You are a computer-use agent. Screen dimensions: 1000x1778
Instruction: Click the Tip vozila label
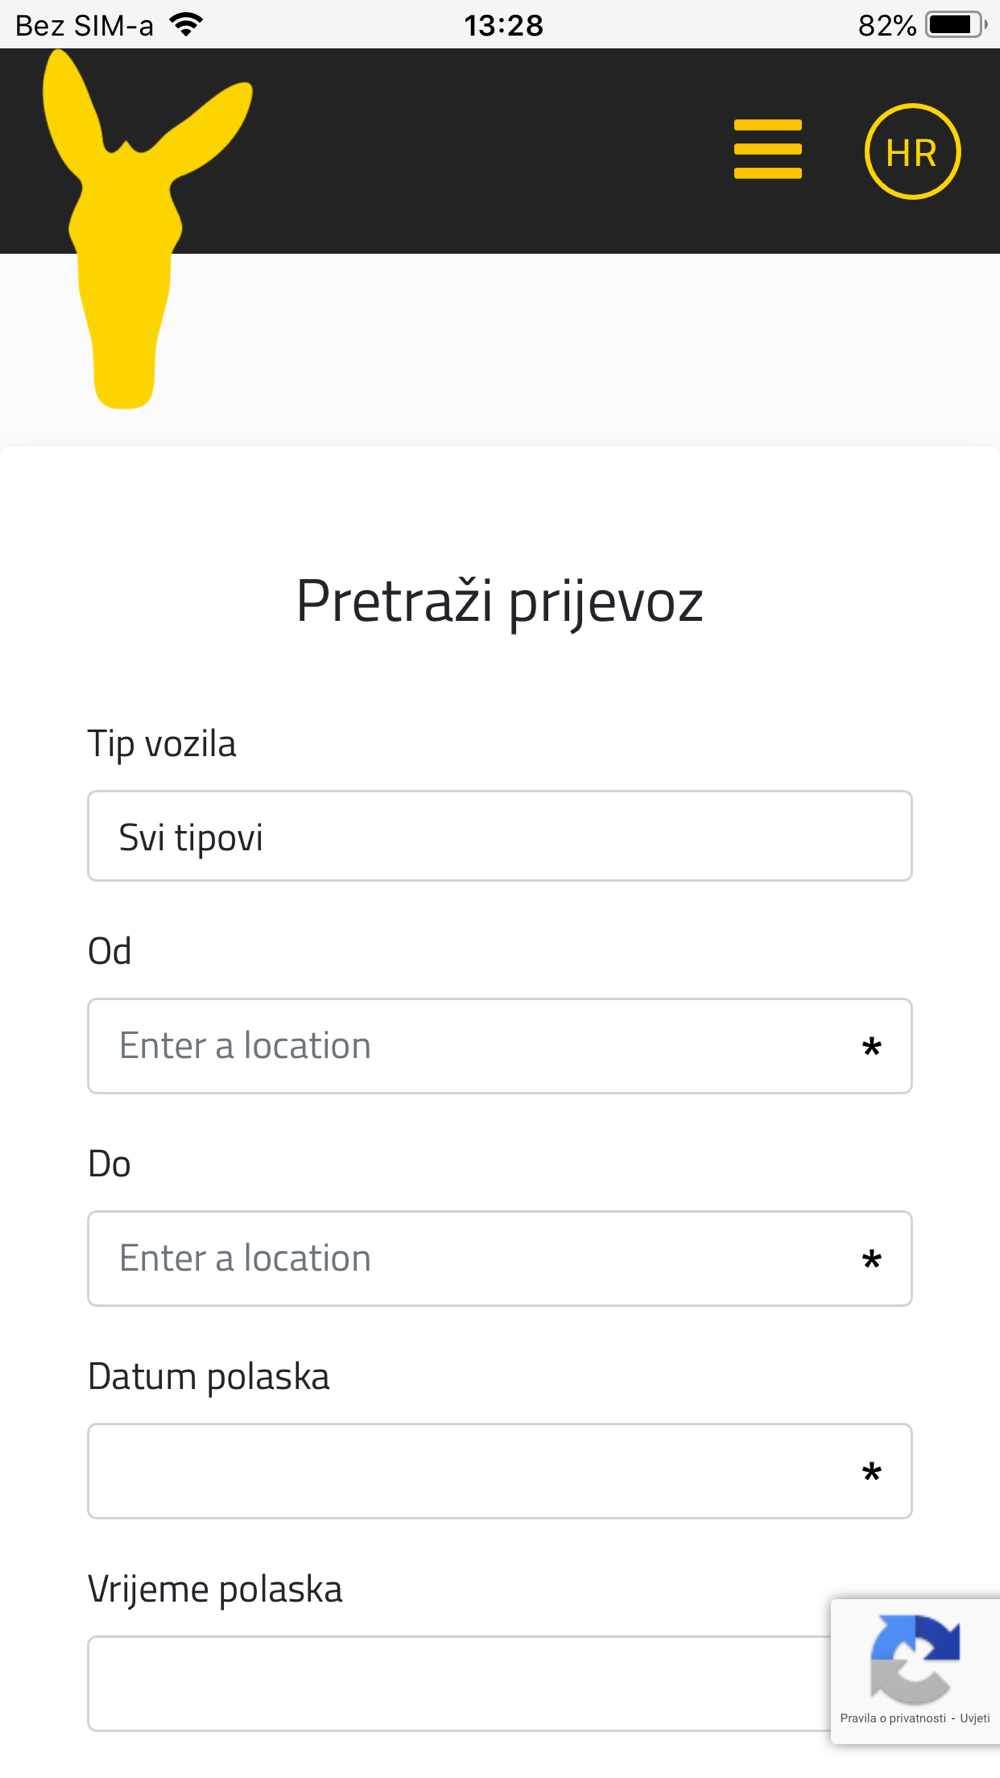pyautogui.click(x=162, y=744)
